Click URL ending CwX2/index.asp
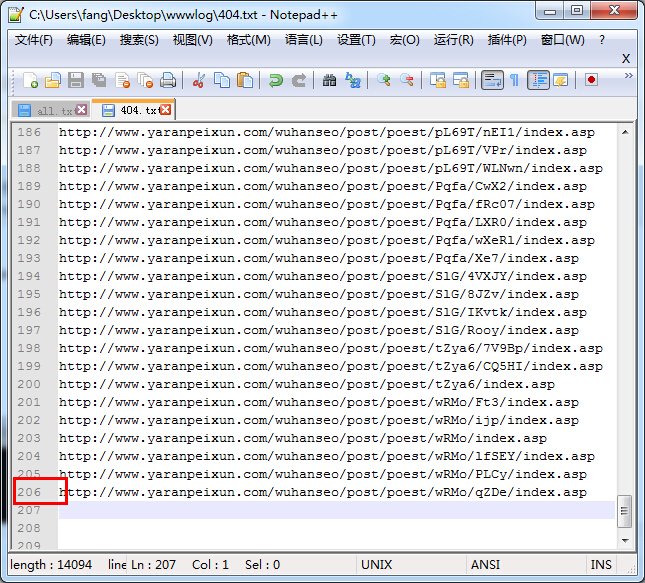This screenshot has width=645, height=583. (323, 186)
